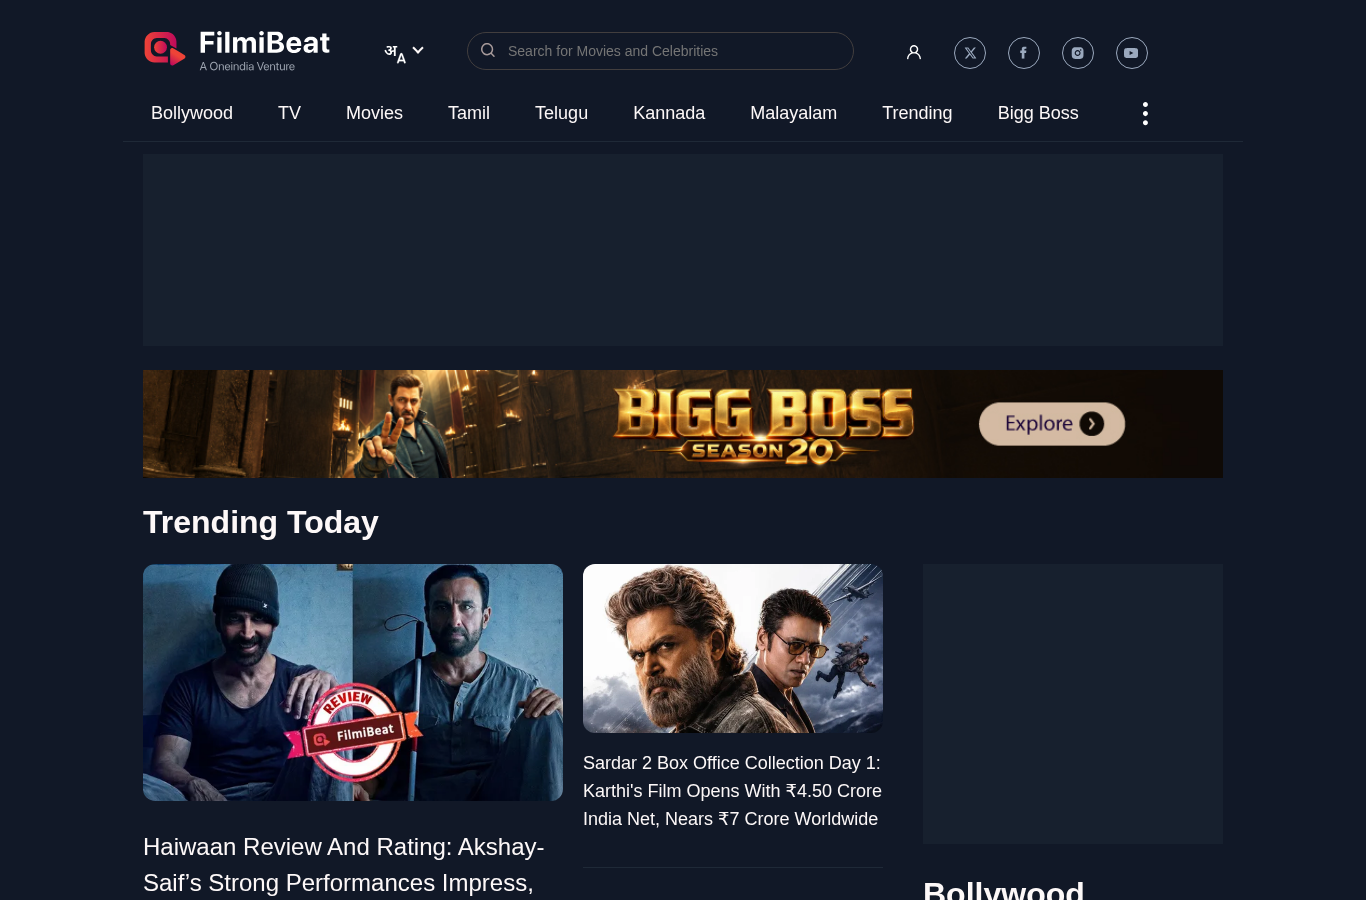Open the user account icon
1366x900 pixels.
click(914, 52)
